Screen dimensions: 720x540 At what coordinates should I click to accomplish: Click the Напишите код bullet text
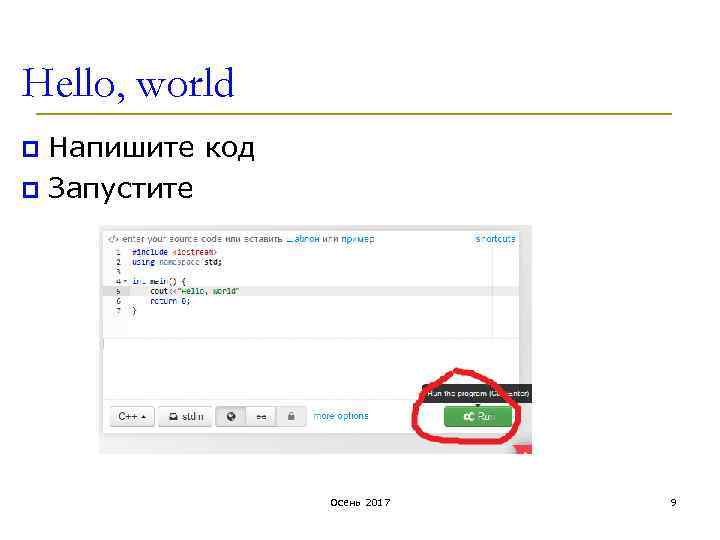coord(152,148)
